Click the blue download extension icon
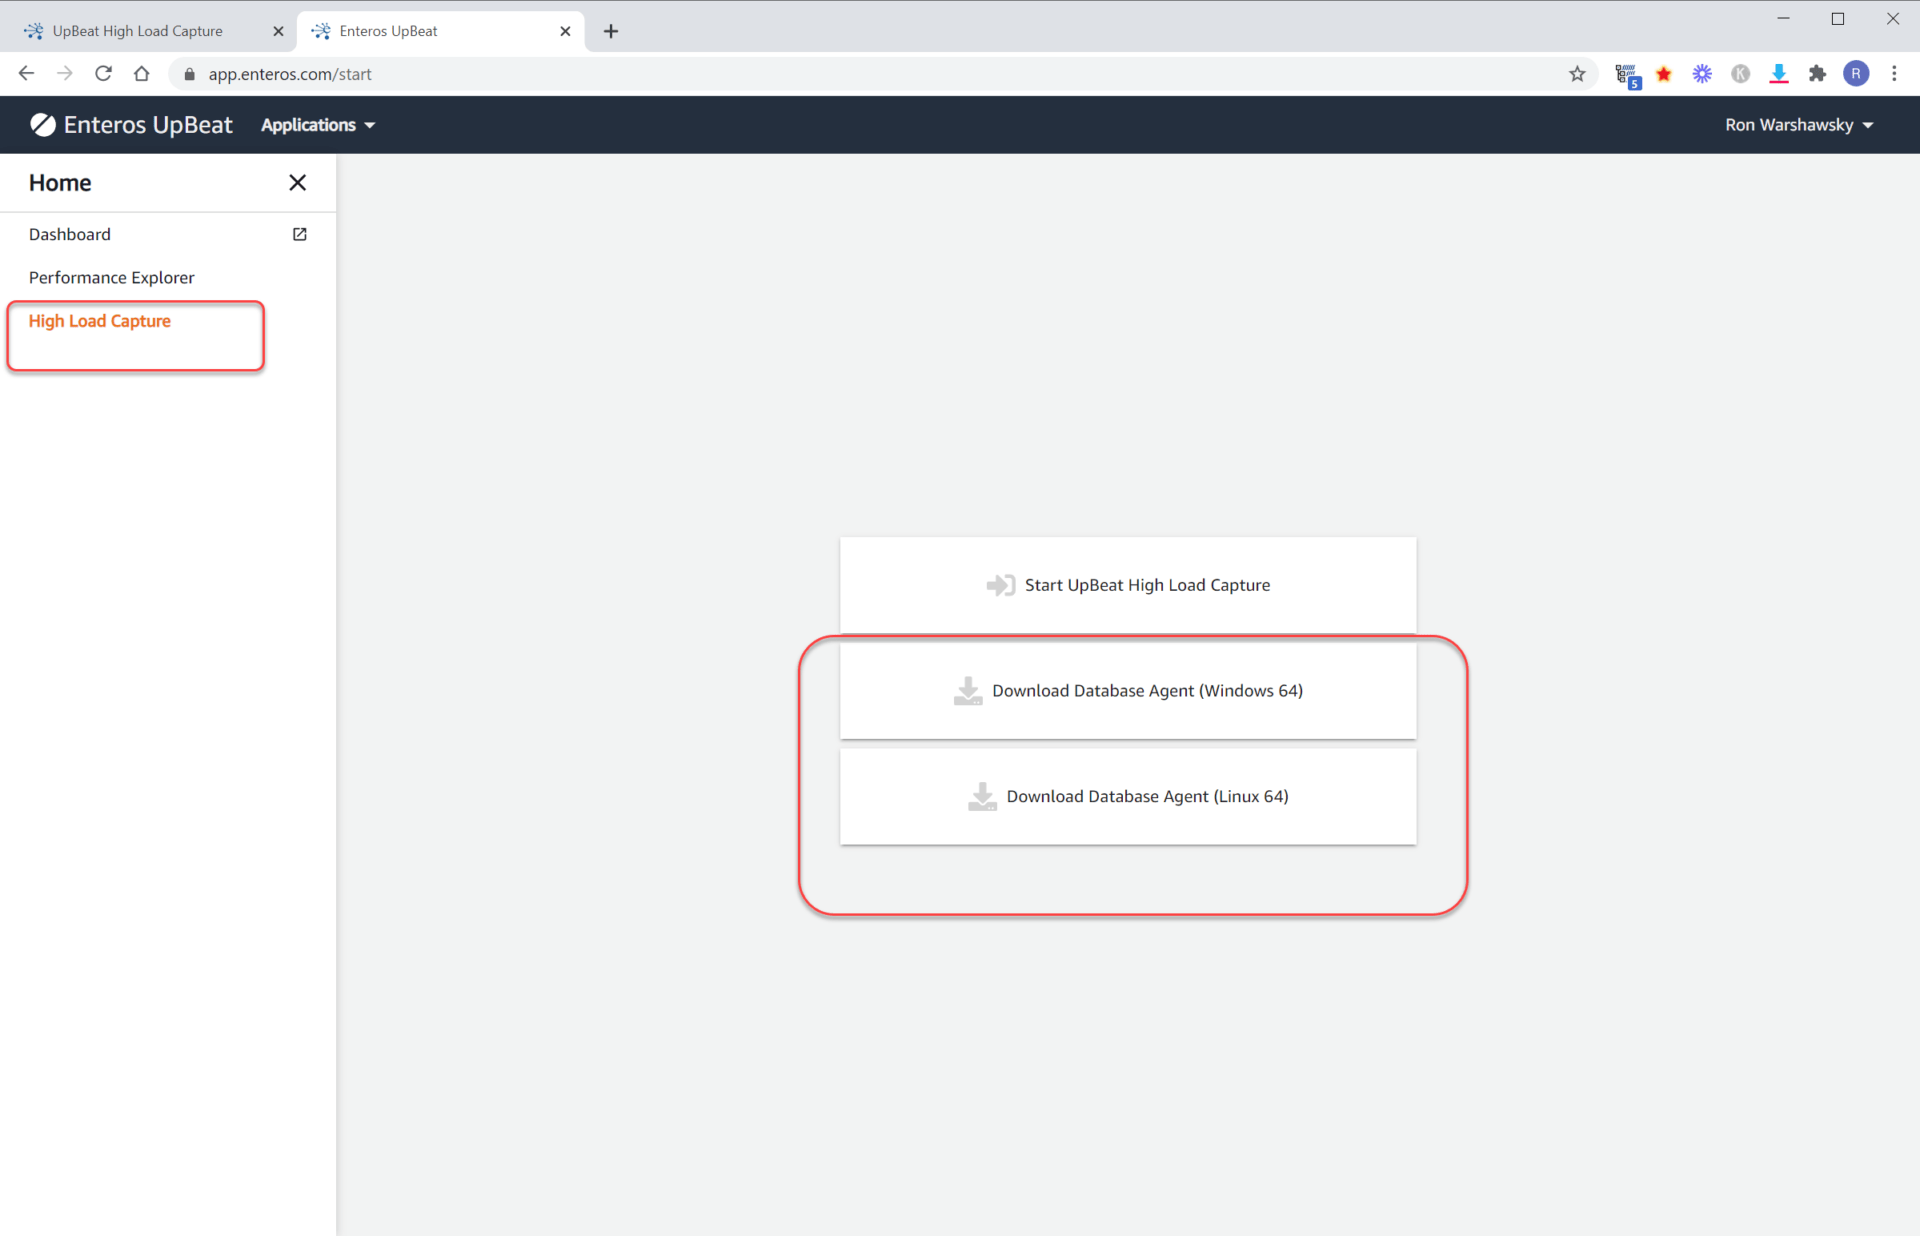The width and height of the screenshot is (1920, 1236). pos(1778,74)
